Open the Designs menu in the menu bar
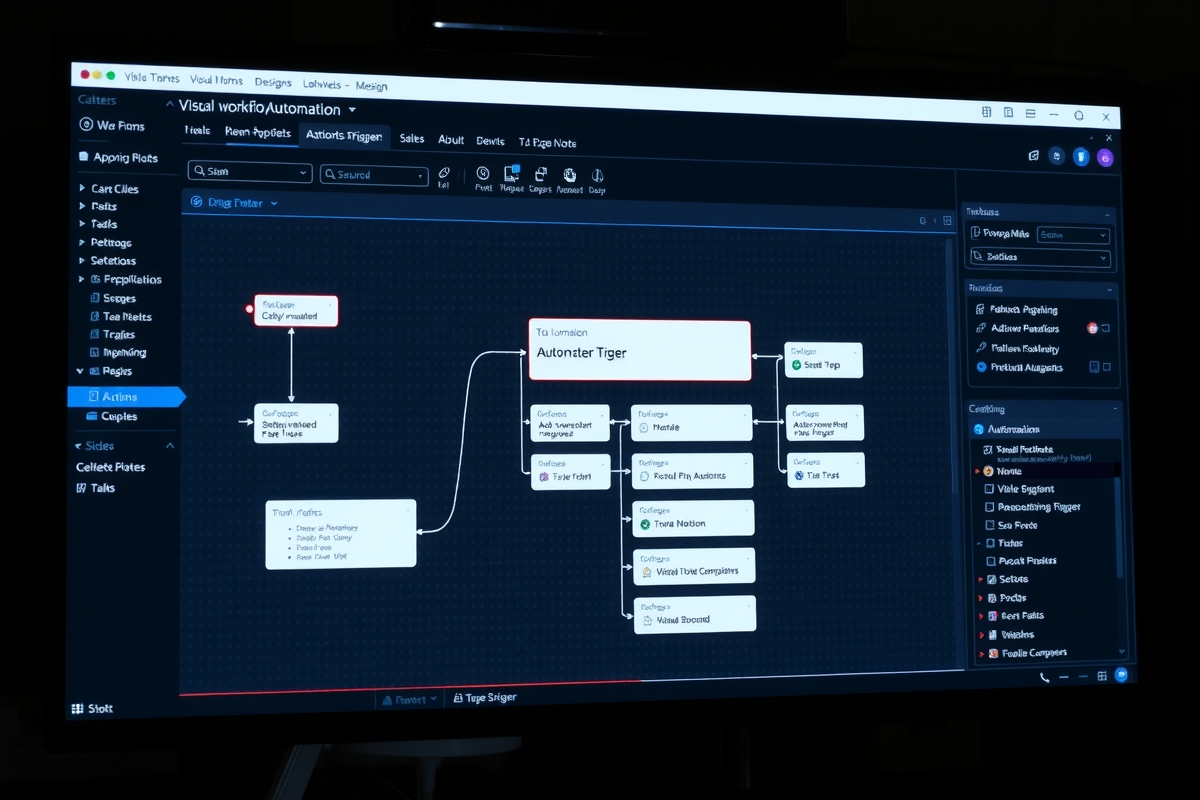Screen dimensions: 1200x800 (x=273, y=82)
